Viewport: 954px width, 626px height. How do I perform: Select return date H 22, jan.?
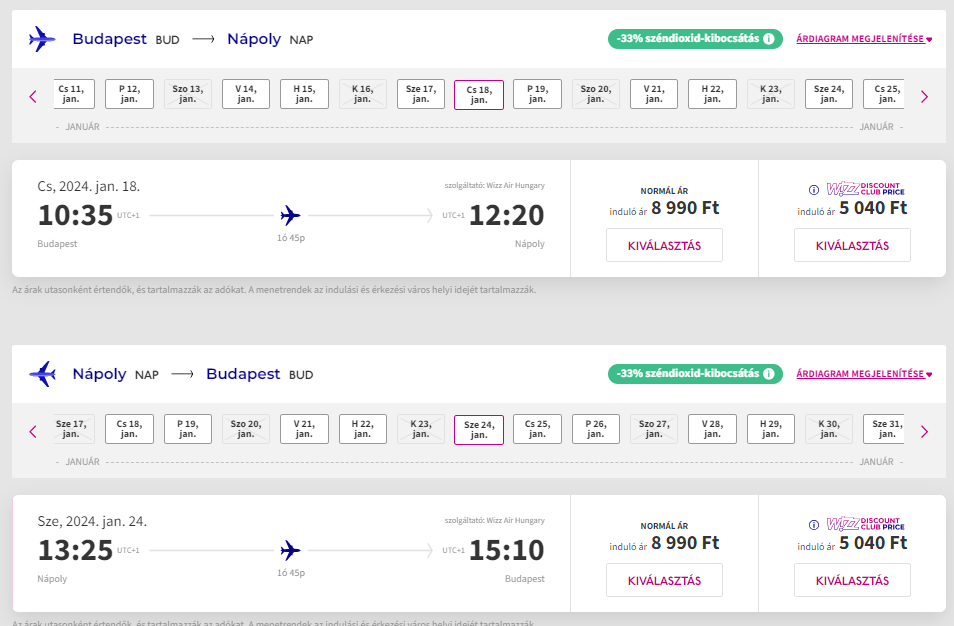tap(363, 430)
